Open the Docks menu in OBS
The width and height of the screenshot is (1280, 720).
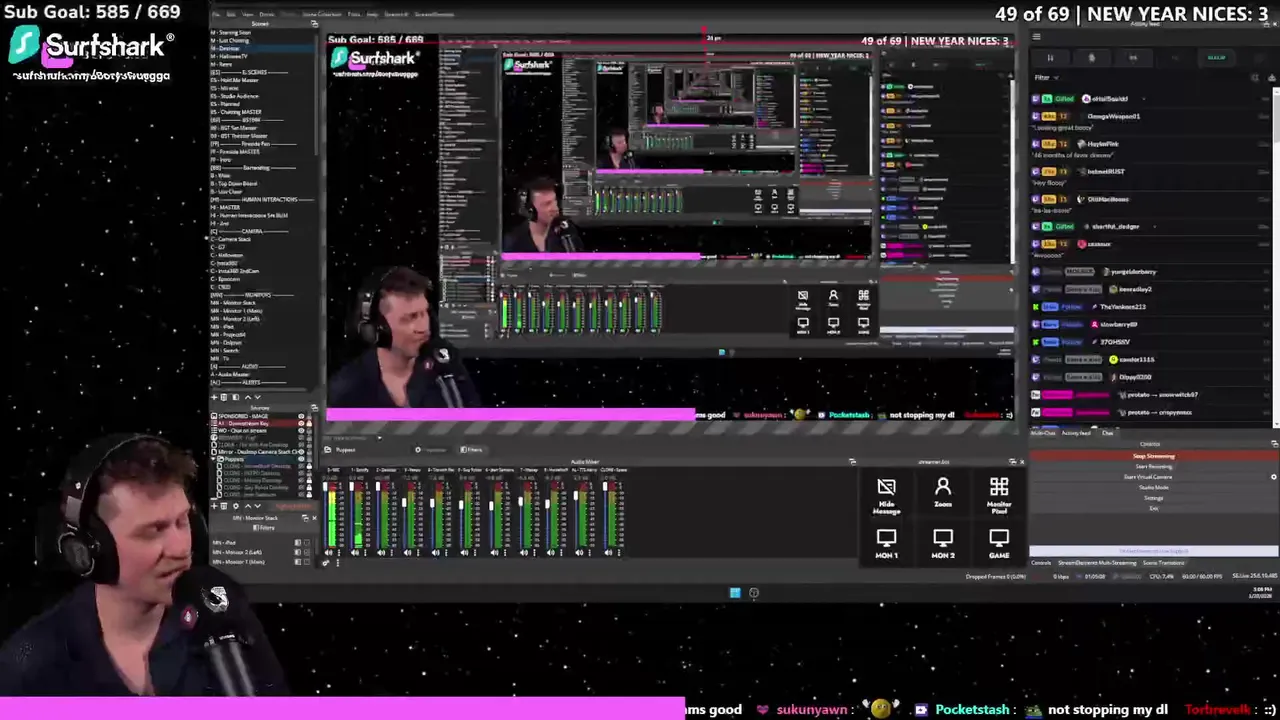[x=267, y=14]
